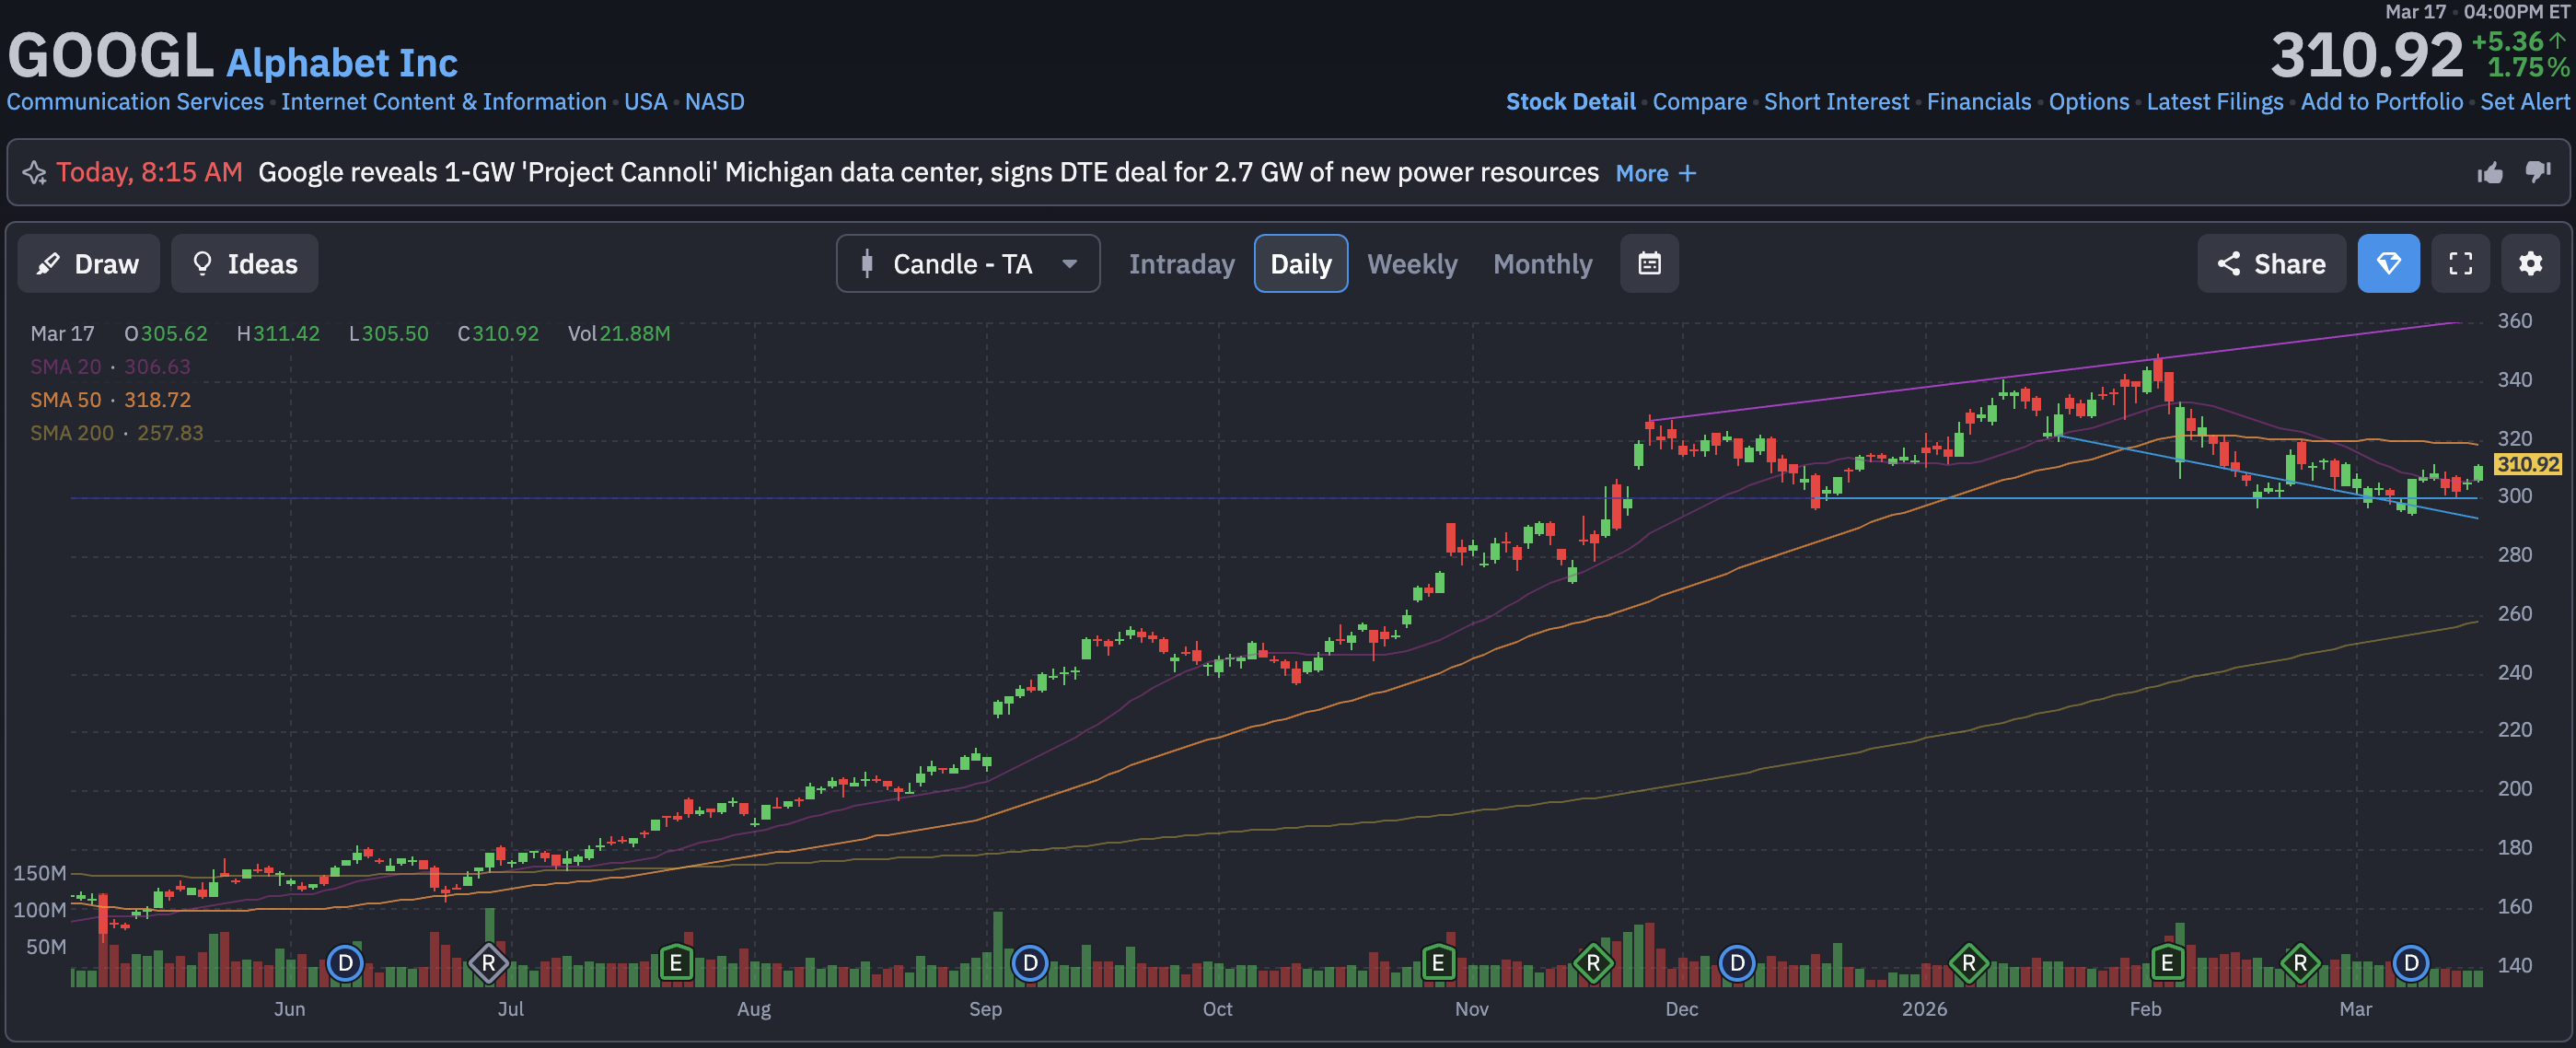Viewport: 2576px width, 1048px height.
Task: Open the Ideas menu button
Action: [x=245, y=264]
